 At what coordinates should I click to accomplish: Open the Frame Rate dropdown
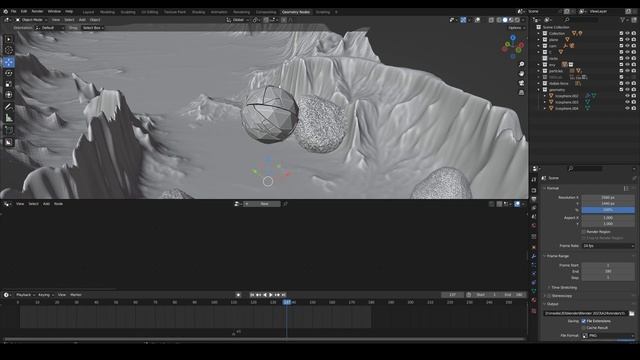[608, 246]
